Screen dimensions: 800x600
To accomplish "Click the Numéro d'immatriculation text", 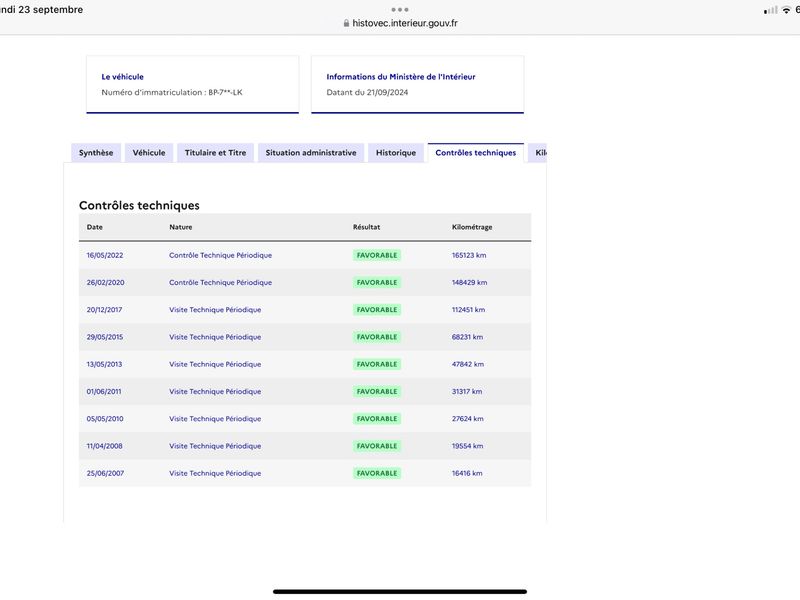I will pos(172,92).
